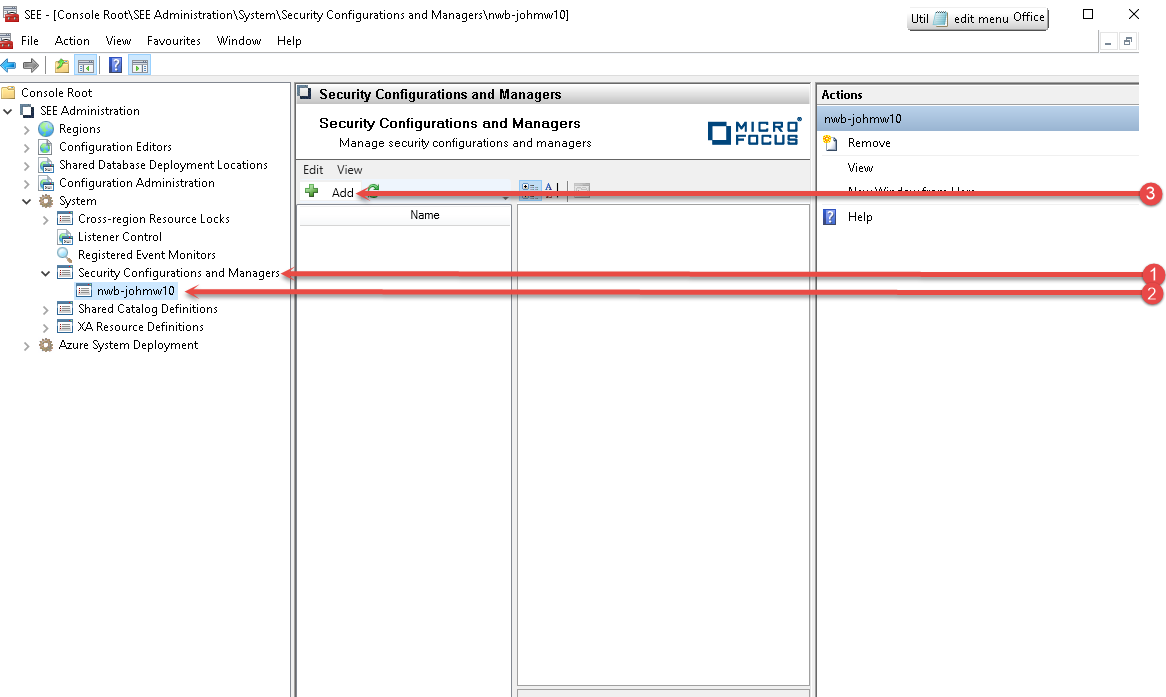Image resolution: width=1166 pixels, height=697 pixels.
Task: Click the Registered Event Monitors magnifier icon
Action: coord(65,254)
